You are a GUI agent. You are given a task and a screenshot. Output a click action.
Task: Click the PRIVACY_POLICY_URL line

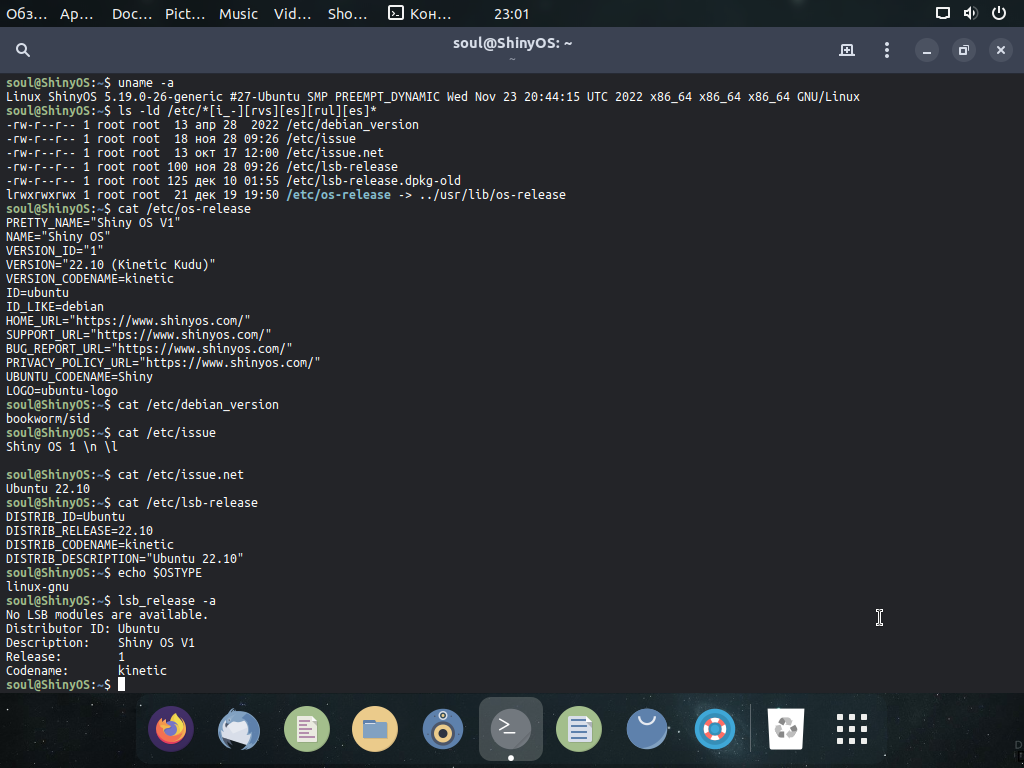(163, 362)
